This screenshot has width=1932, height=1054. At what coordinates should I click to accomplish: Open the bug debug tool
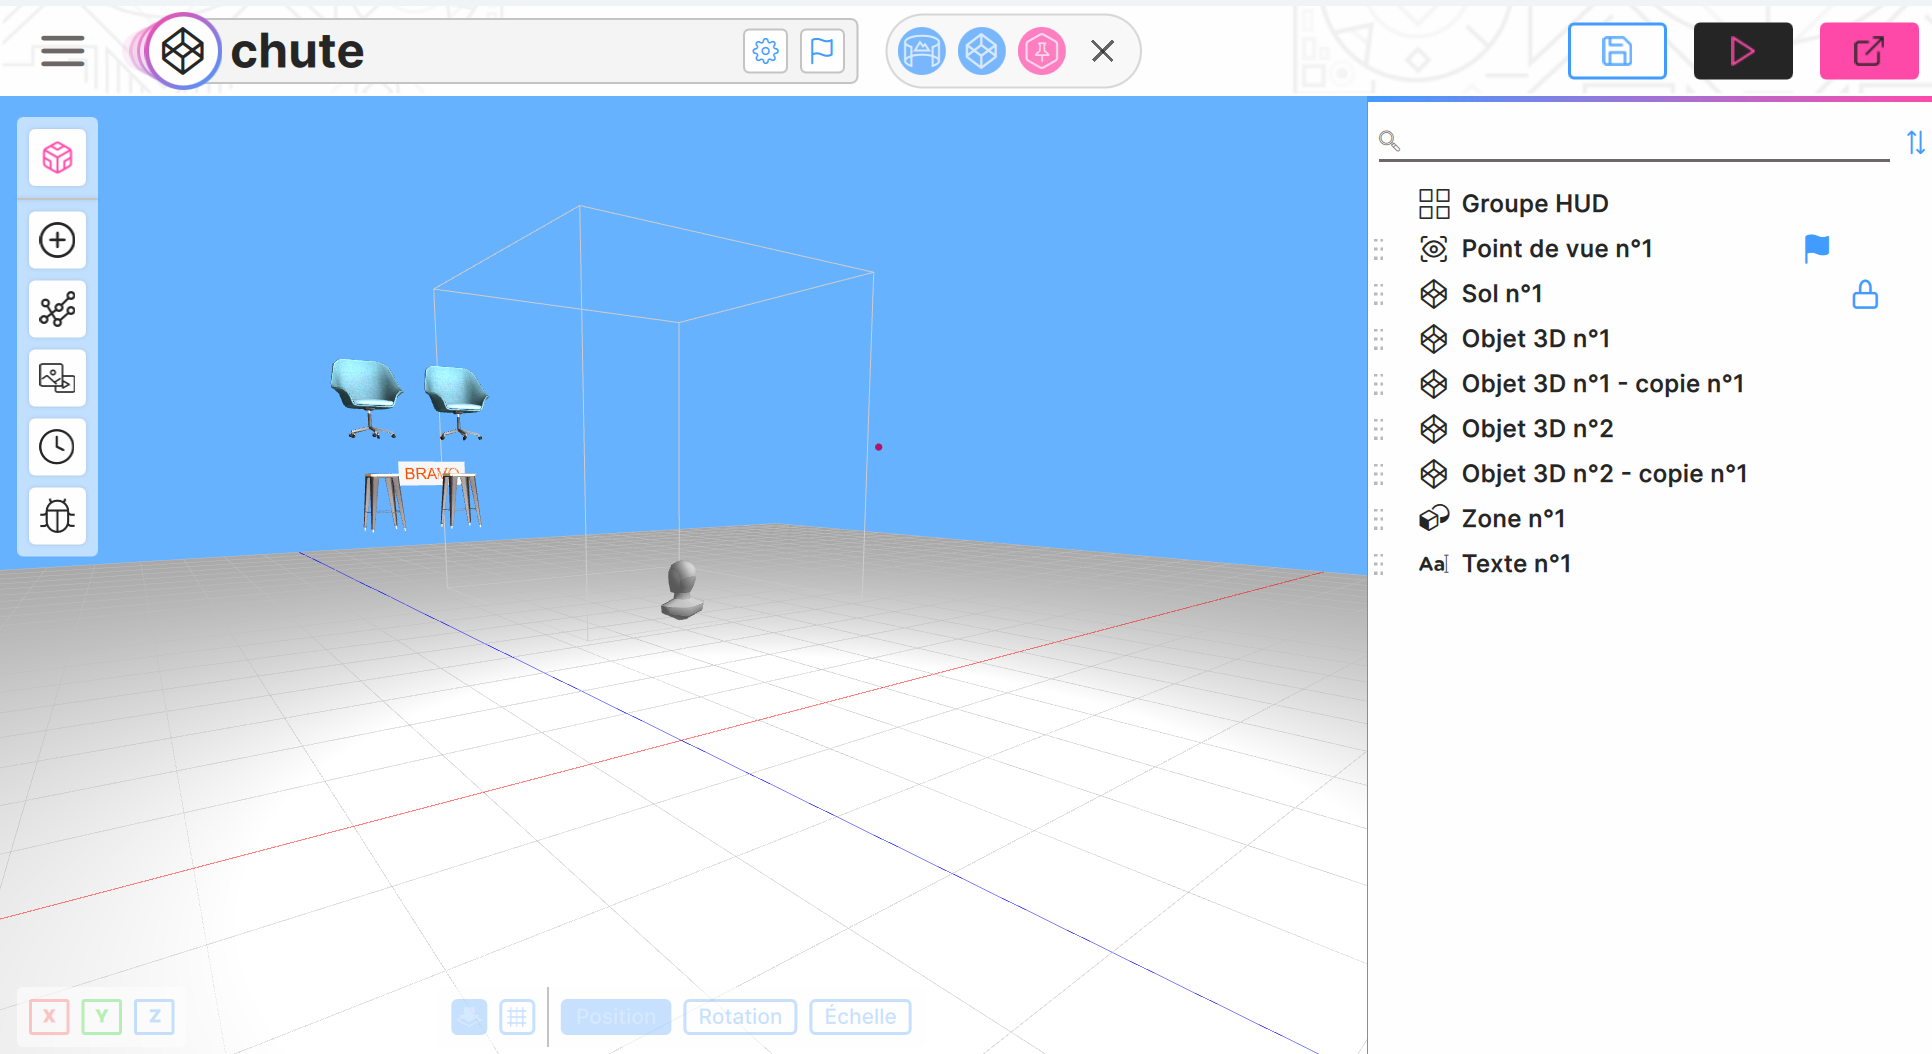point(57,516)
